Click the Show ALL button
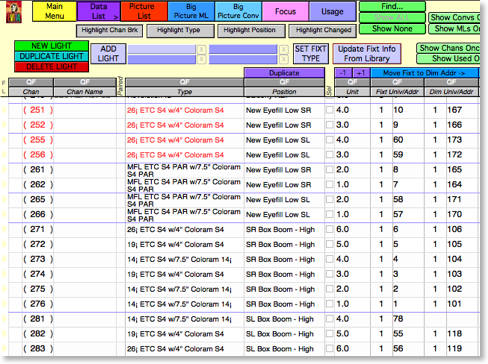The width and height of the screenshot is (488, 364). [392, 18]
